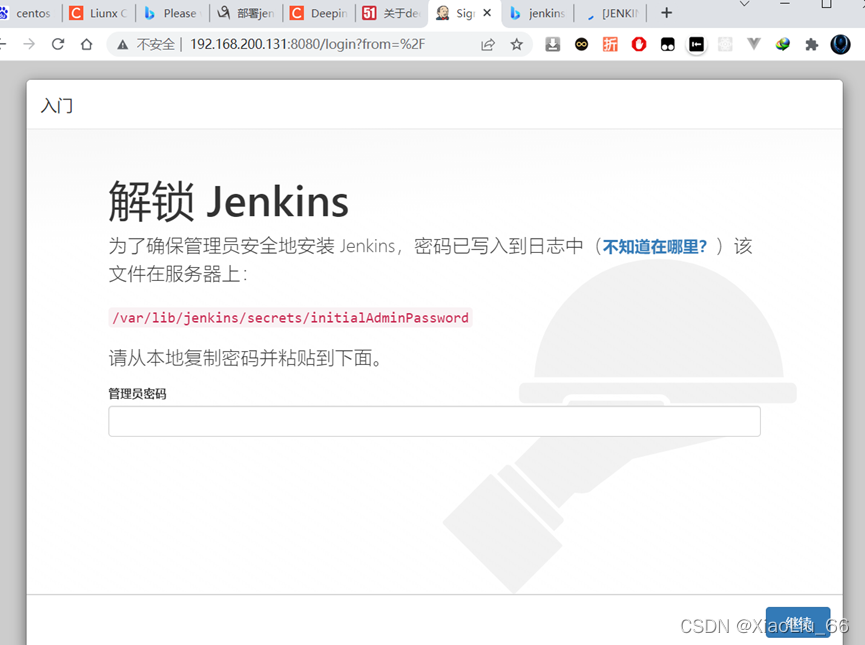865x645 pixels.
Task: Click the address bar URL
Action: point(307,44)
